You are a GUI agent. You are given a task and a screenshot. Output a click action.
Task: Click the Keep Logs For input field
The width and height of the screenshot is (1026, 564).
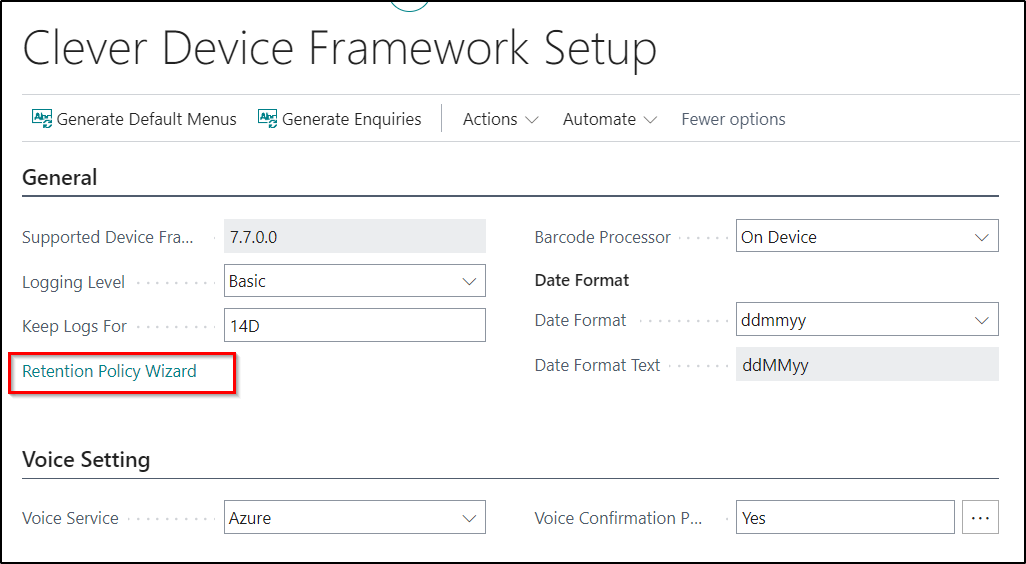tap(355, 325)
